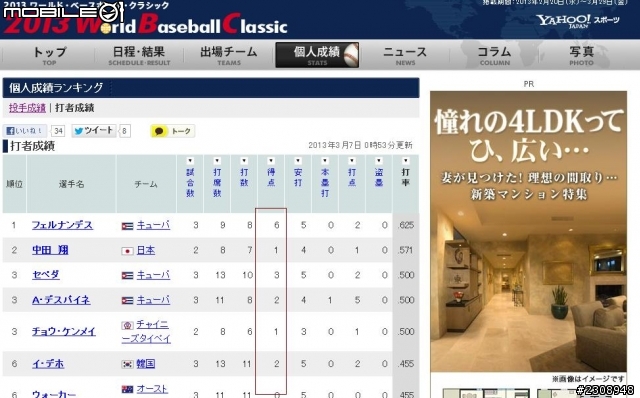Click the batting average .625 cell
Screen dimensions: 640x398
click(x=406, y=225)
